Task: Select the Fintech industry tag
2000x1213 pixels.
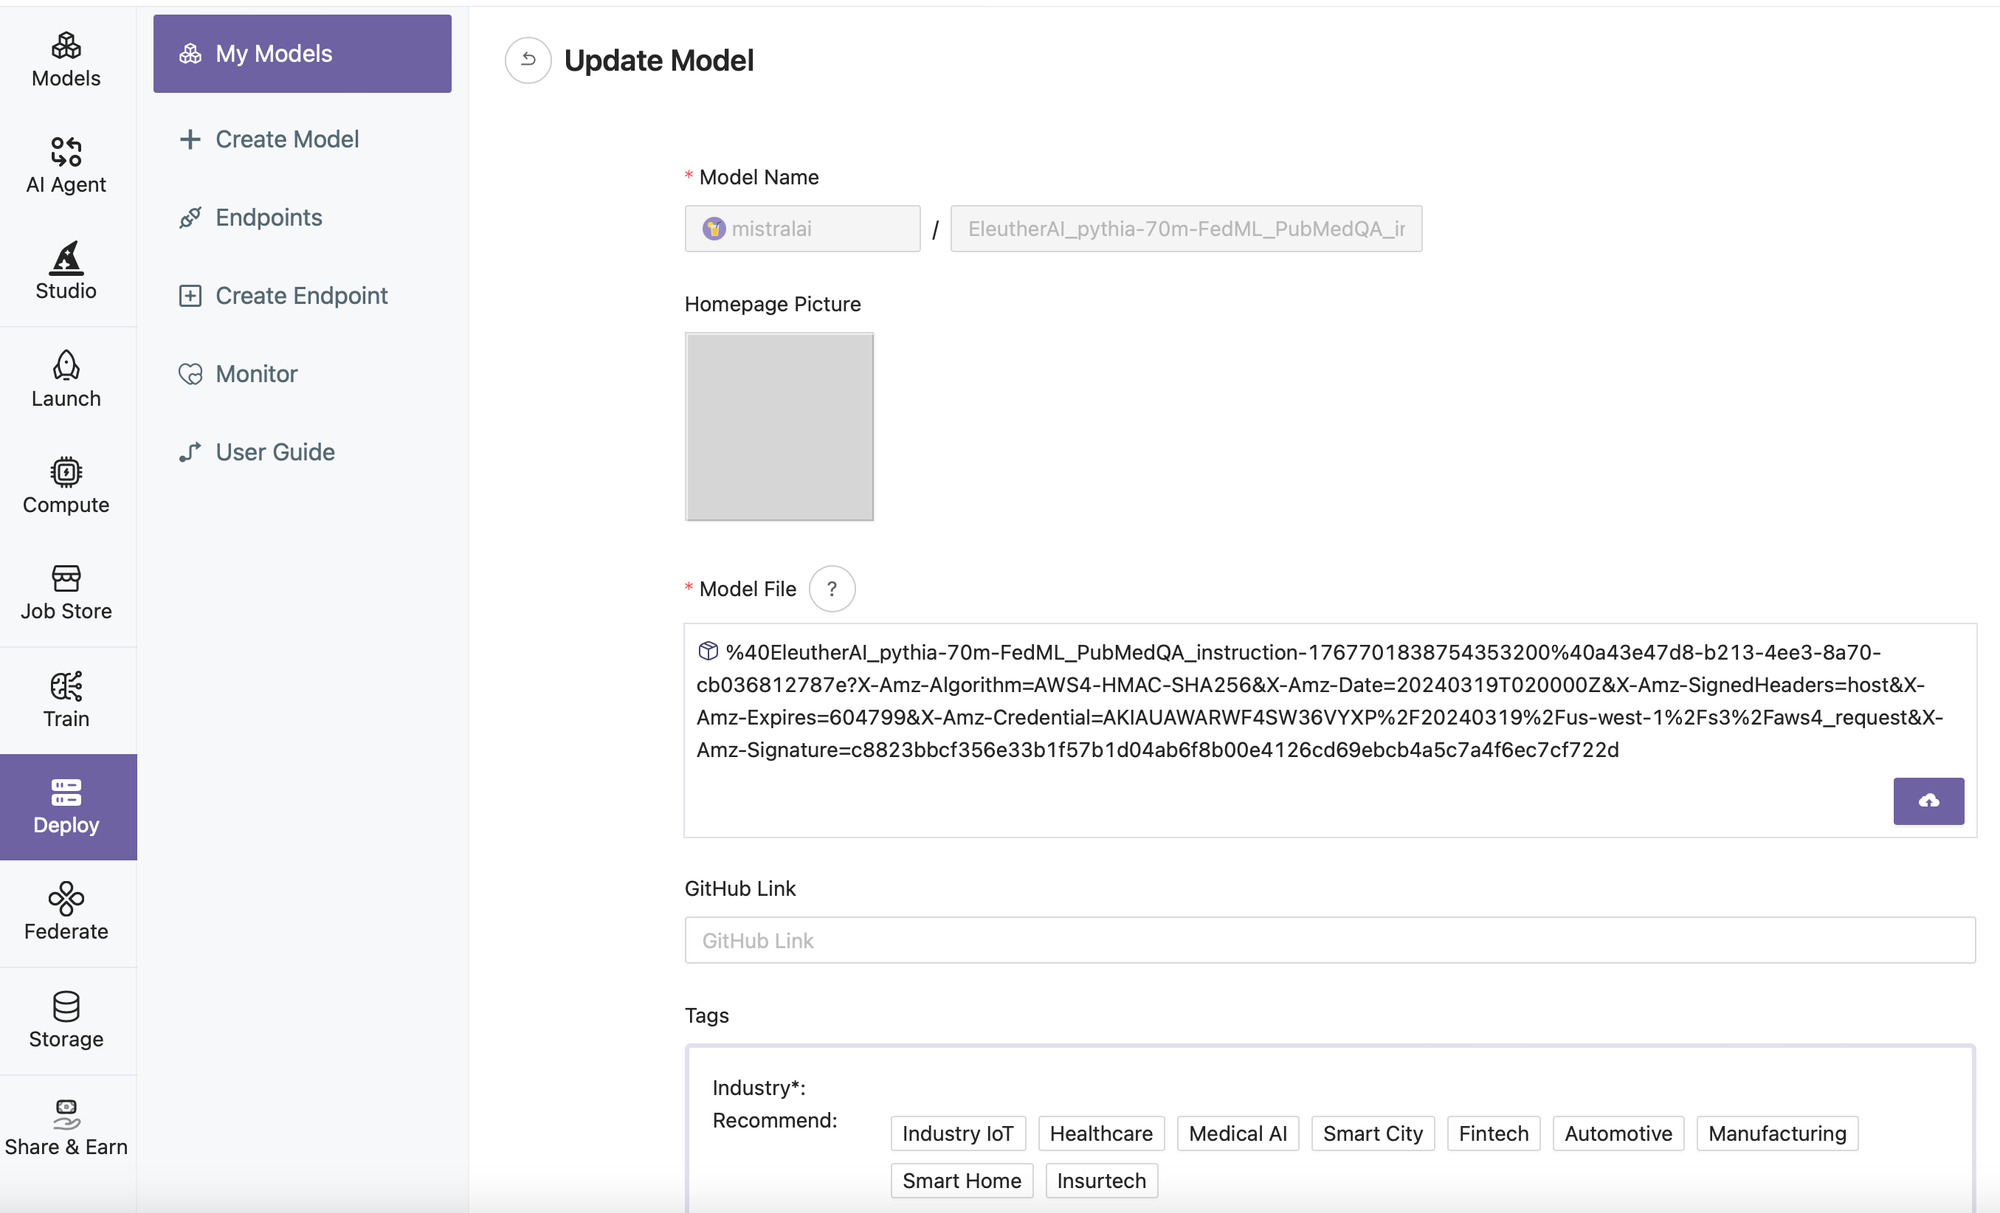Action: click(1493, 1133)
